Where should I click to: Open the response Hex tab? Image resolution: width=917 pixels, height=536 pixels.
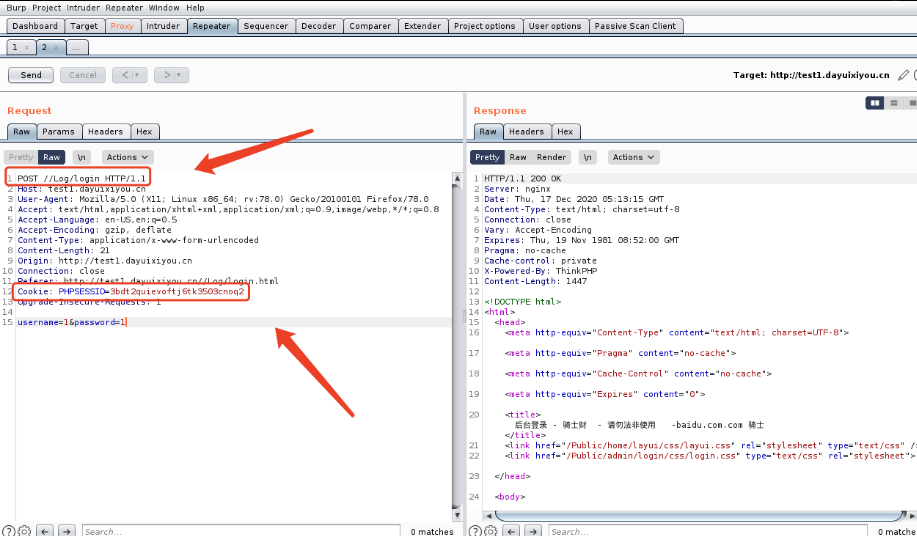(x=565, y=132)
